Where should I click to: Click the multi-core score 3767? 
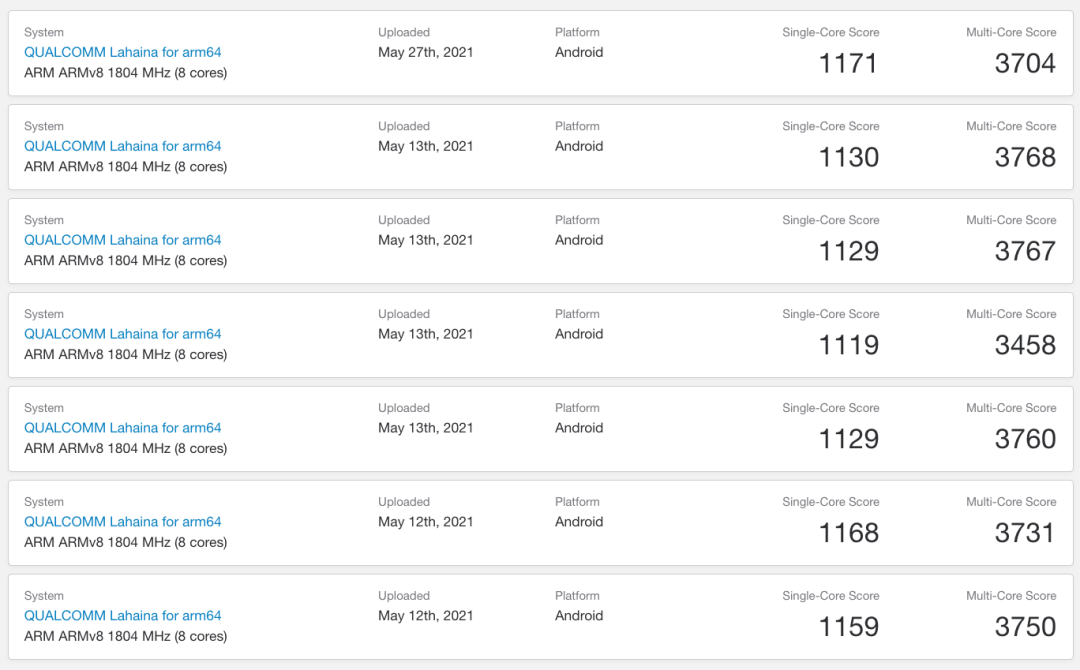pyautogui.click(x=1025, y=251)
